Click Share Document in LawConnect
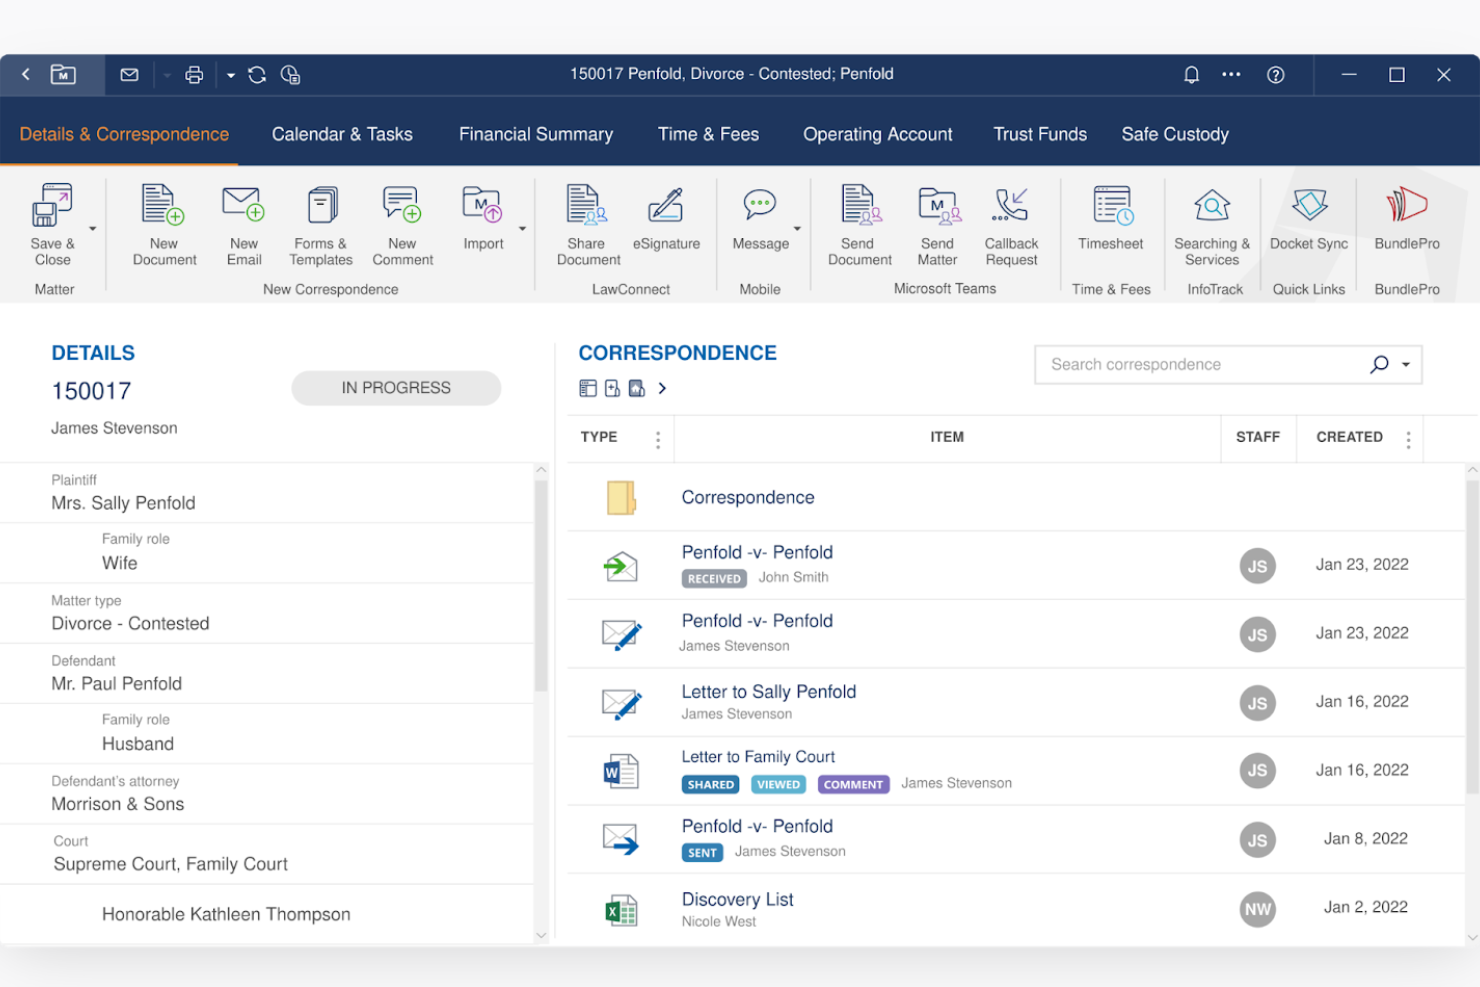The image size is (1480, 987). [x=588, y=225]
